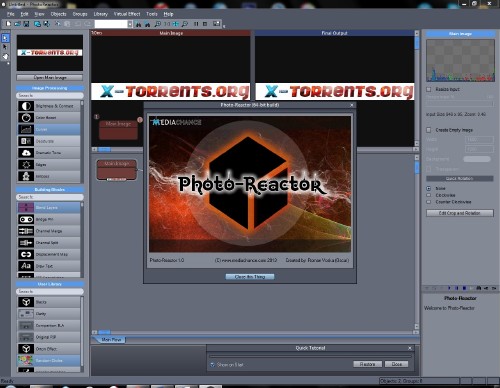This screenshot has width=500, height=388.
Task: Click the Open Main Image button
Action: [50, 77]
